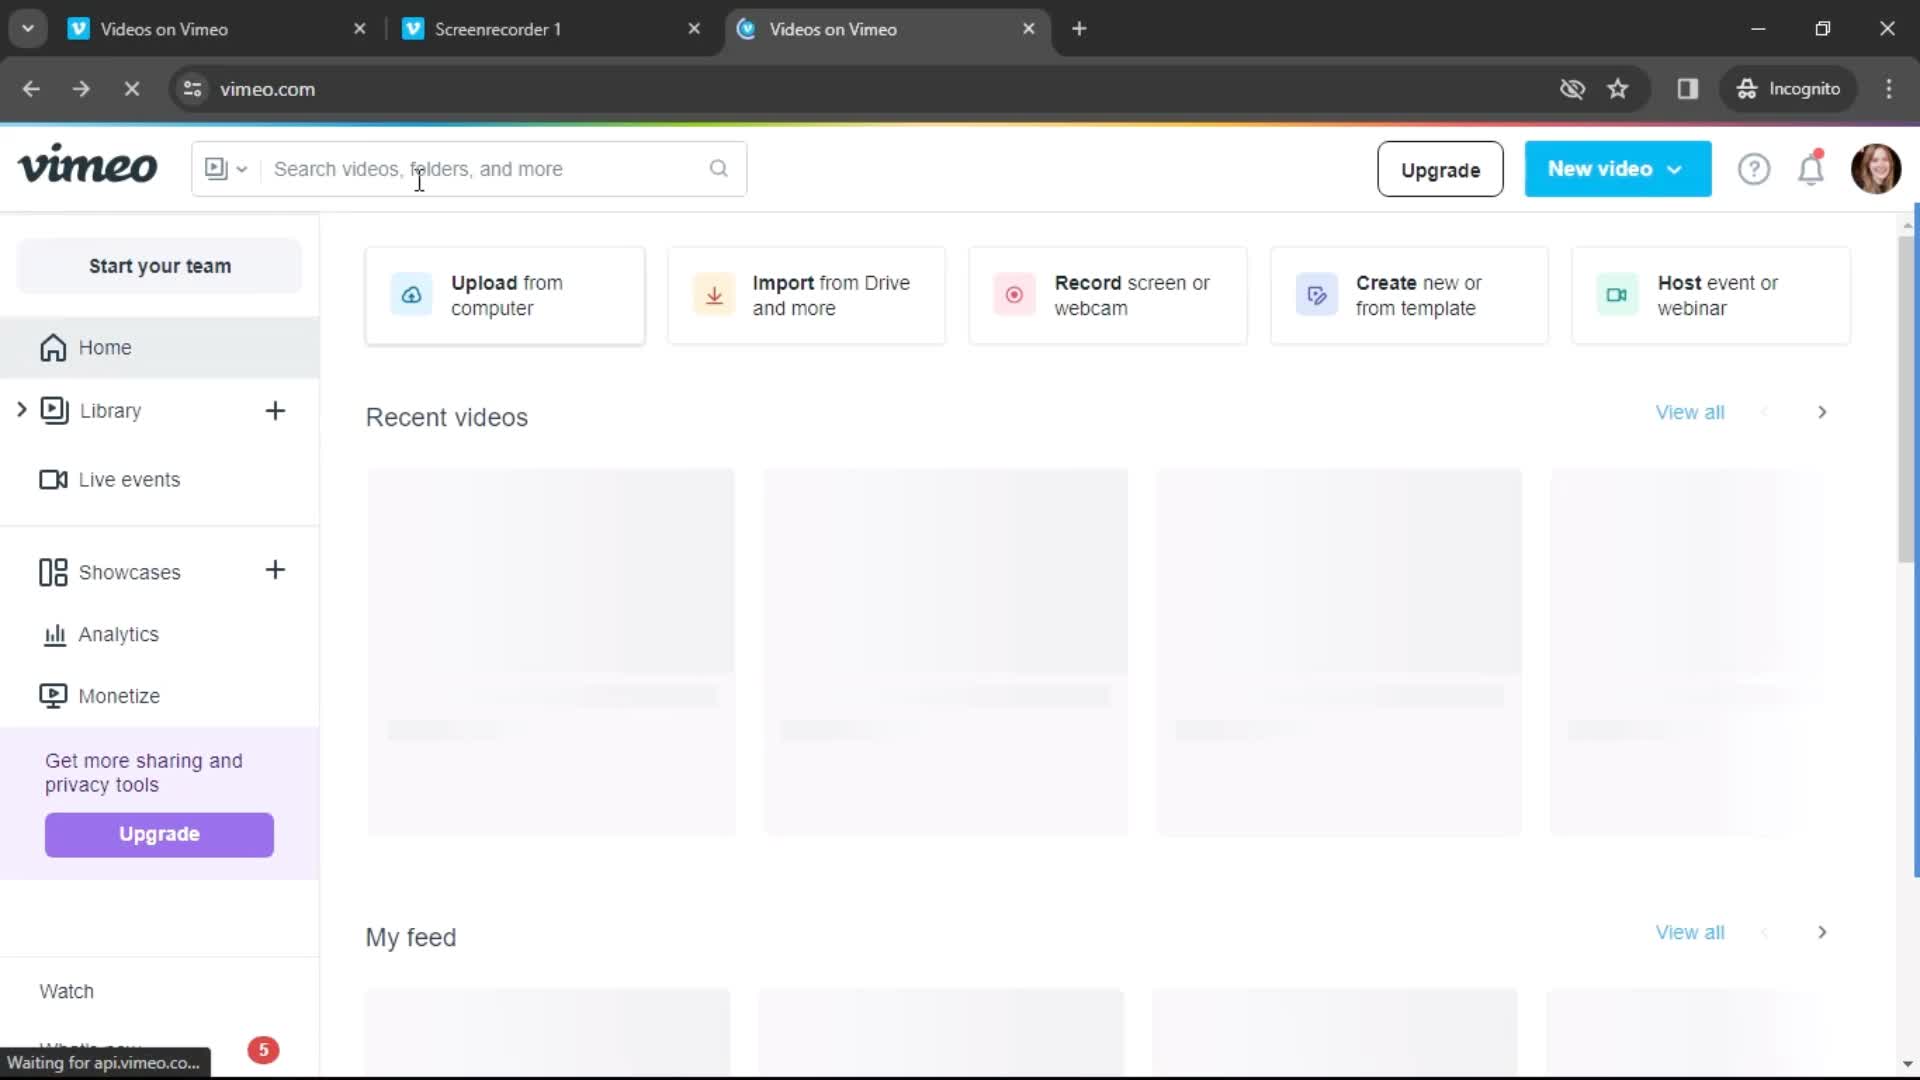Click the Analytics bar chart icon
The height and width of the screenshot is (1080, 1920).
point(55,635)
